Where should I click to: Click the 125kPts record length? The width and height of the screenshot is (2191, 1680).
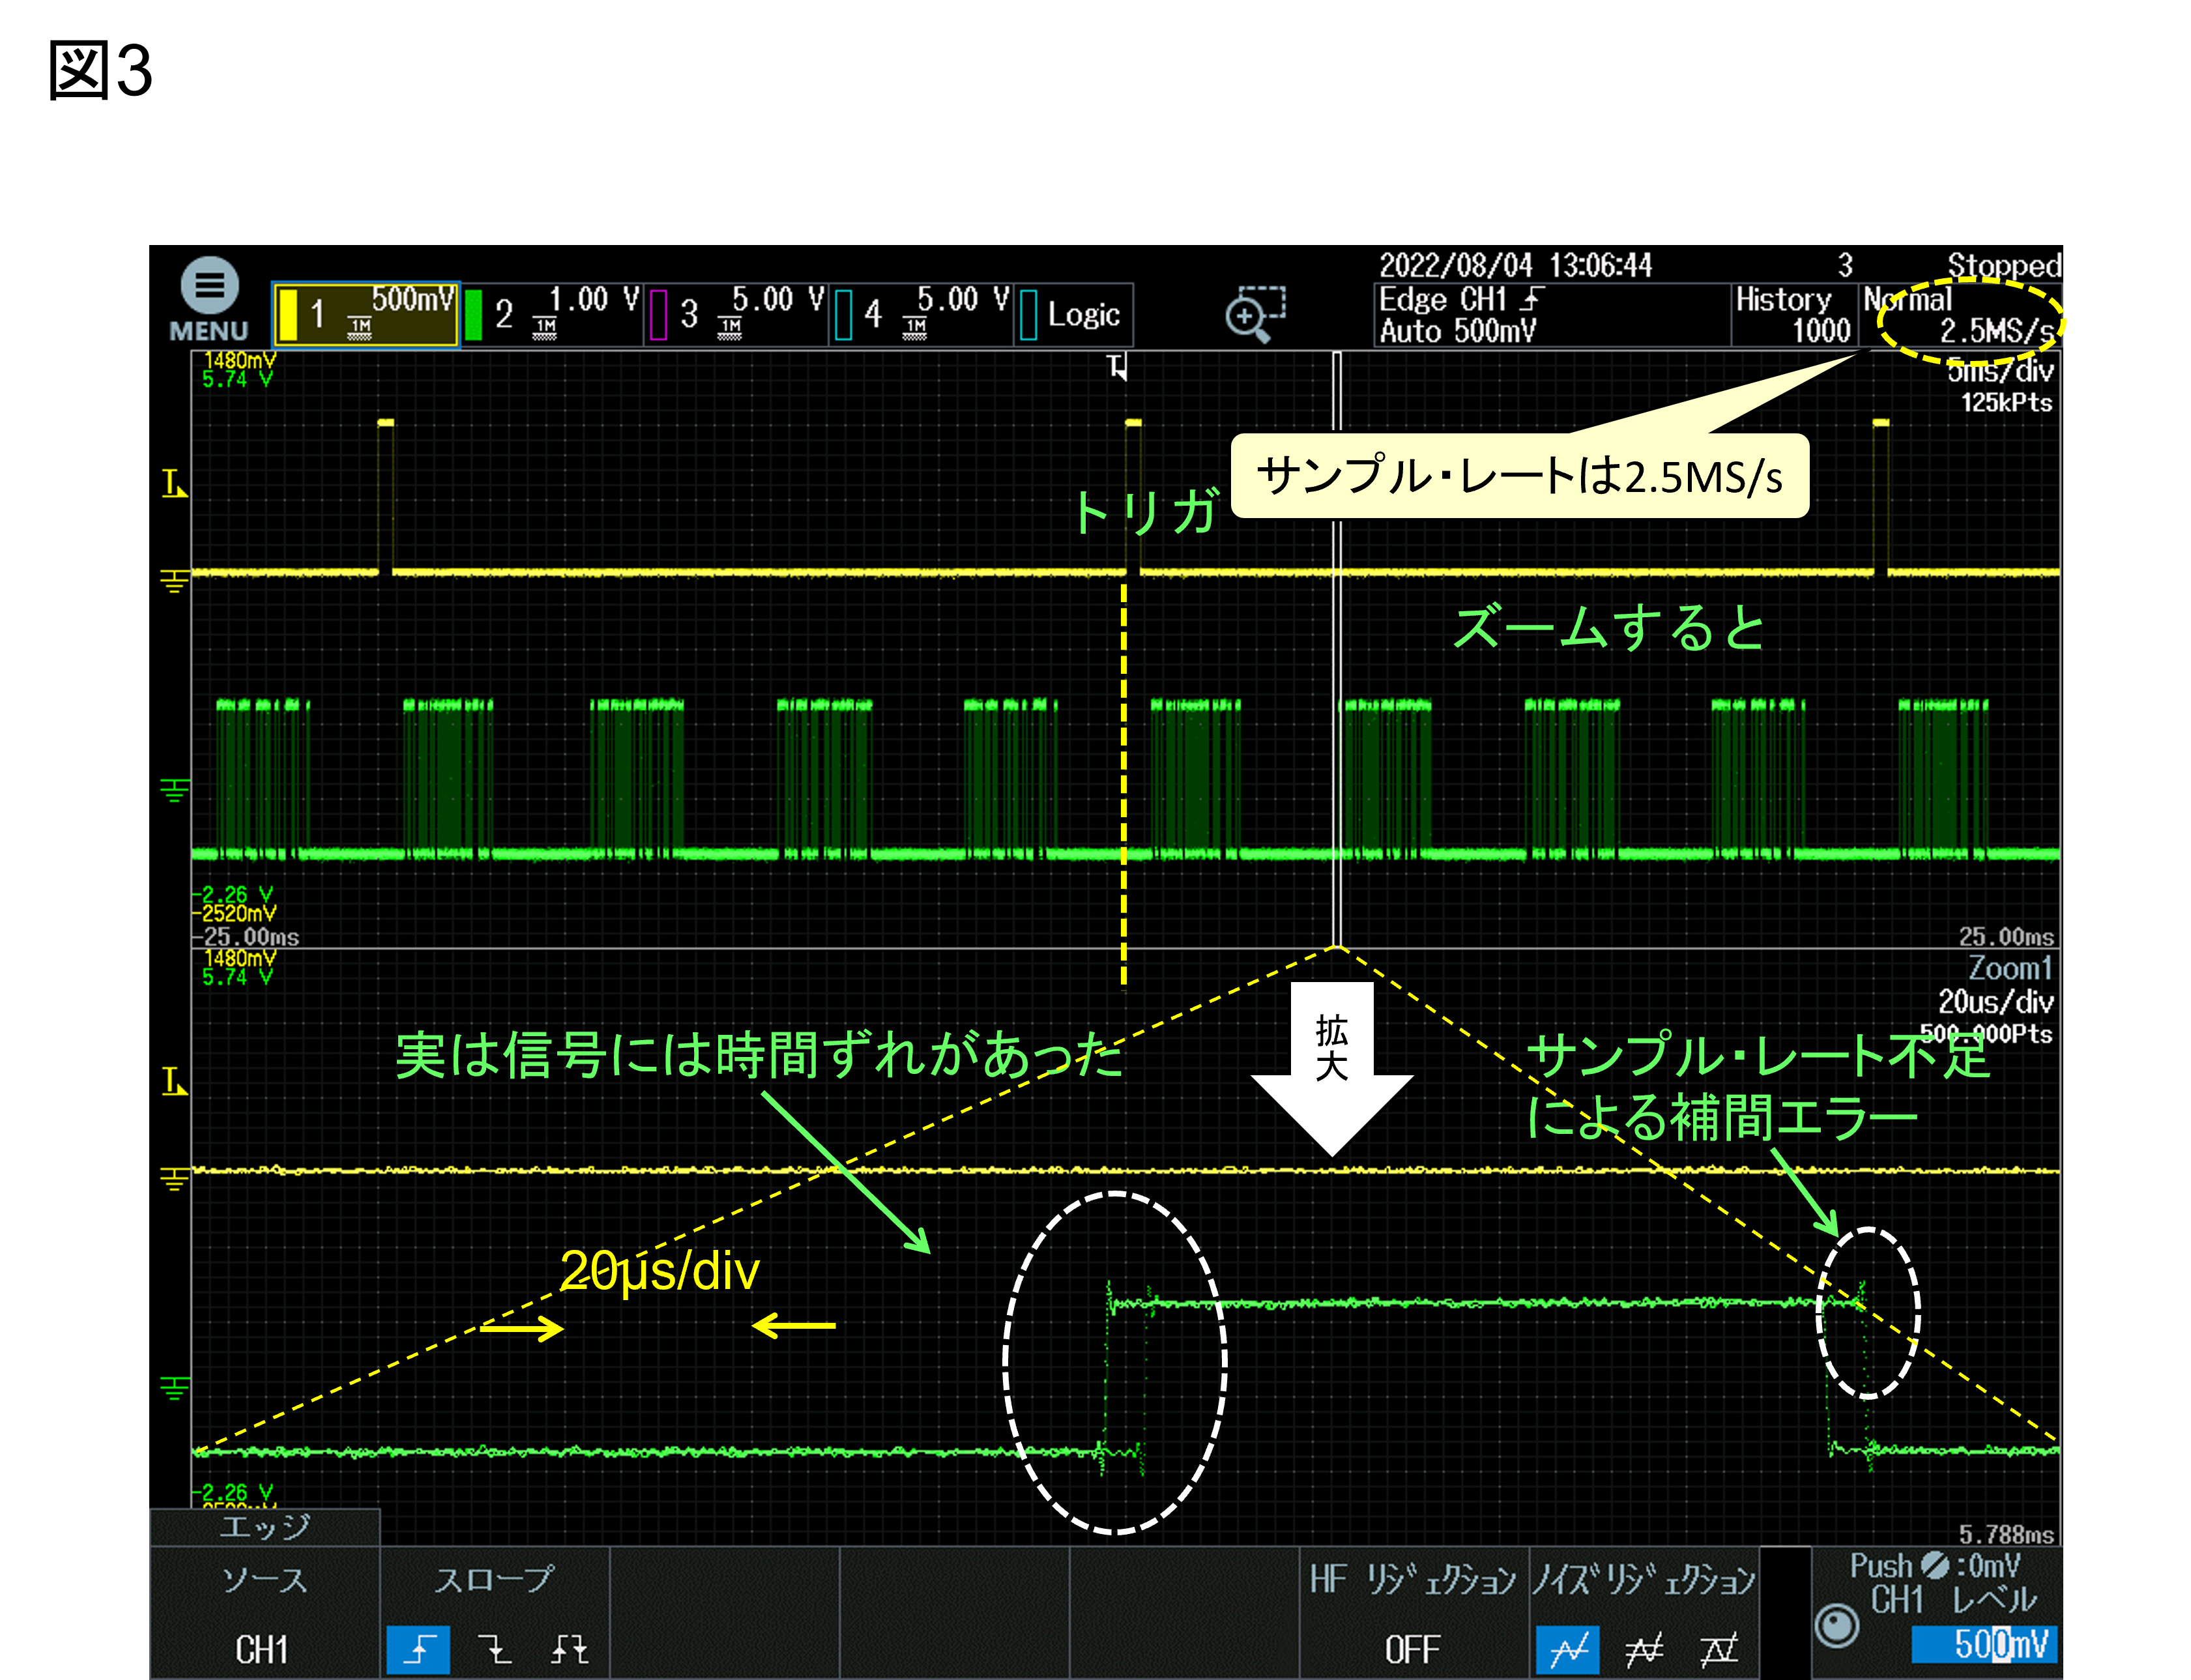click(x=2006, y=402)
